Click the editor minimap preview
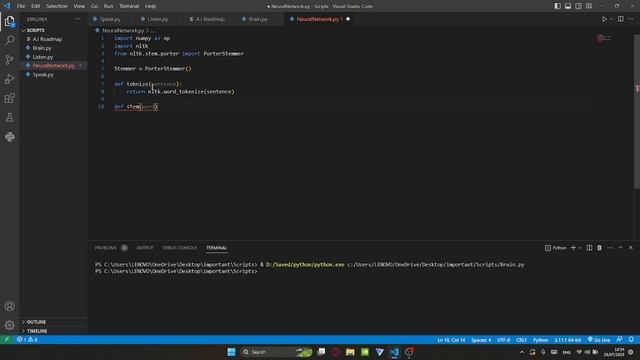 coord(604,38)
